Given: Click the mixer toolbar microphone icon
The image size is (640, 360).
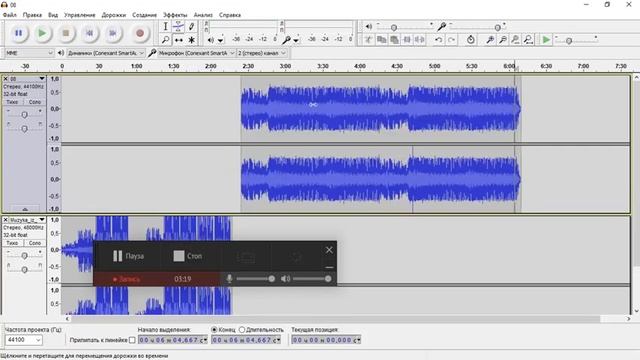Looking at the screenshot, I should click(442, 27).
